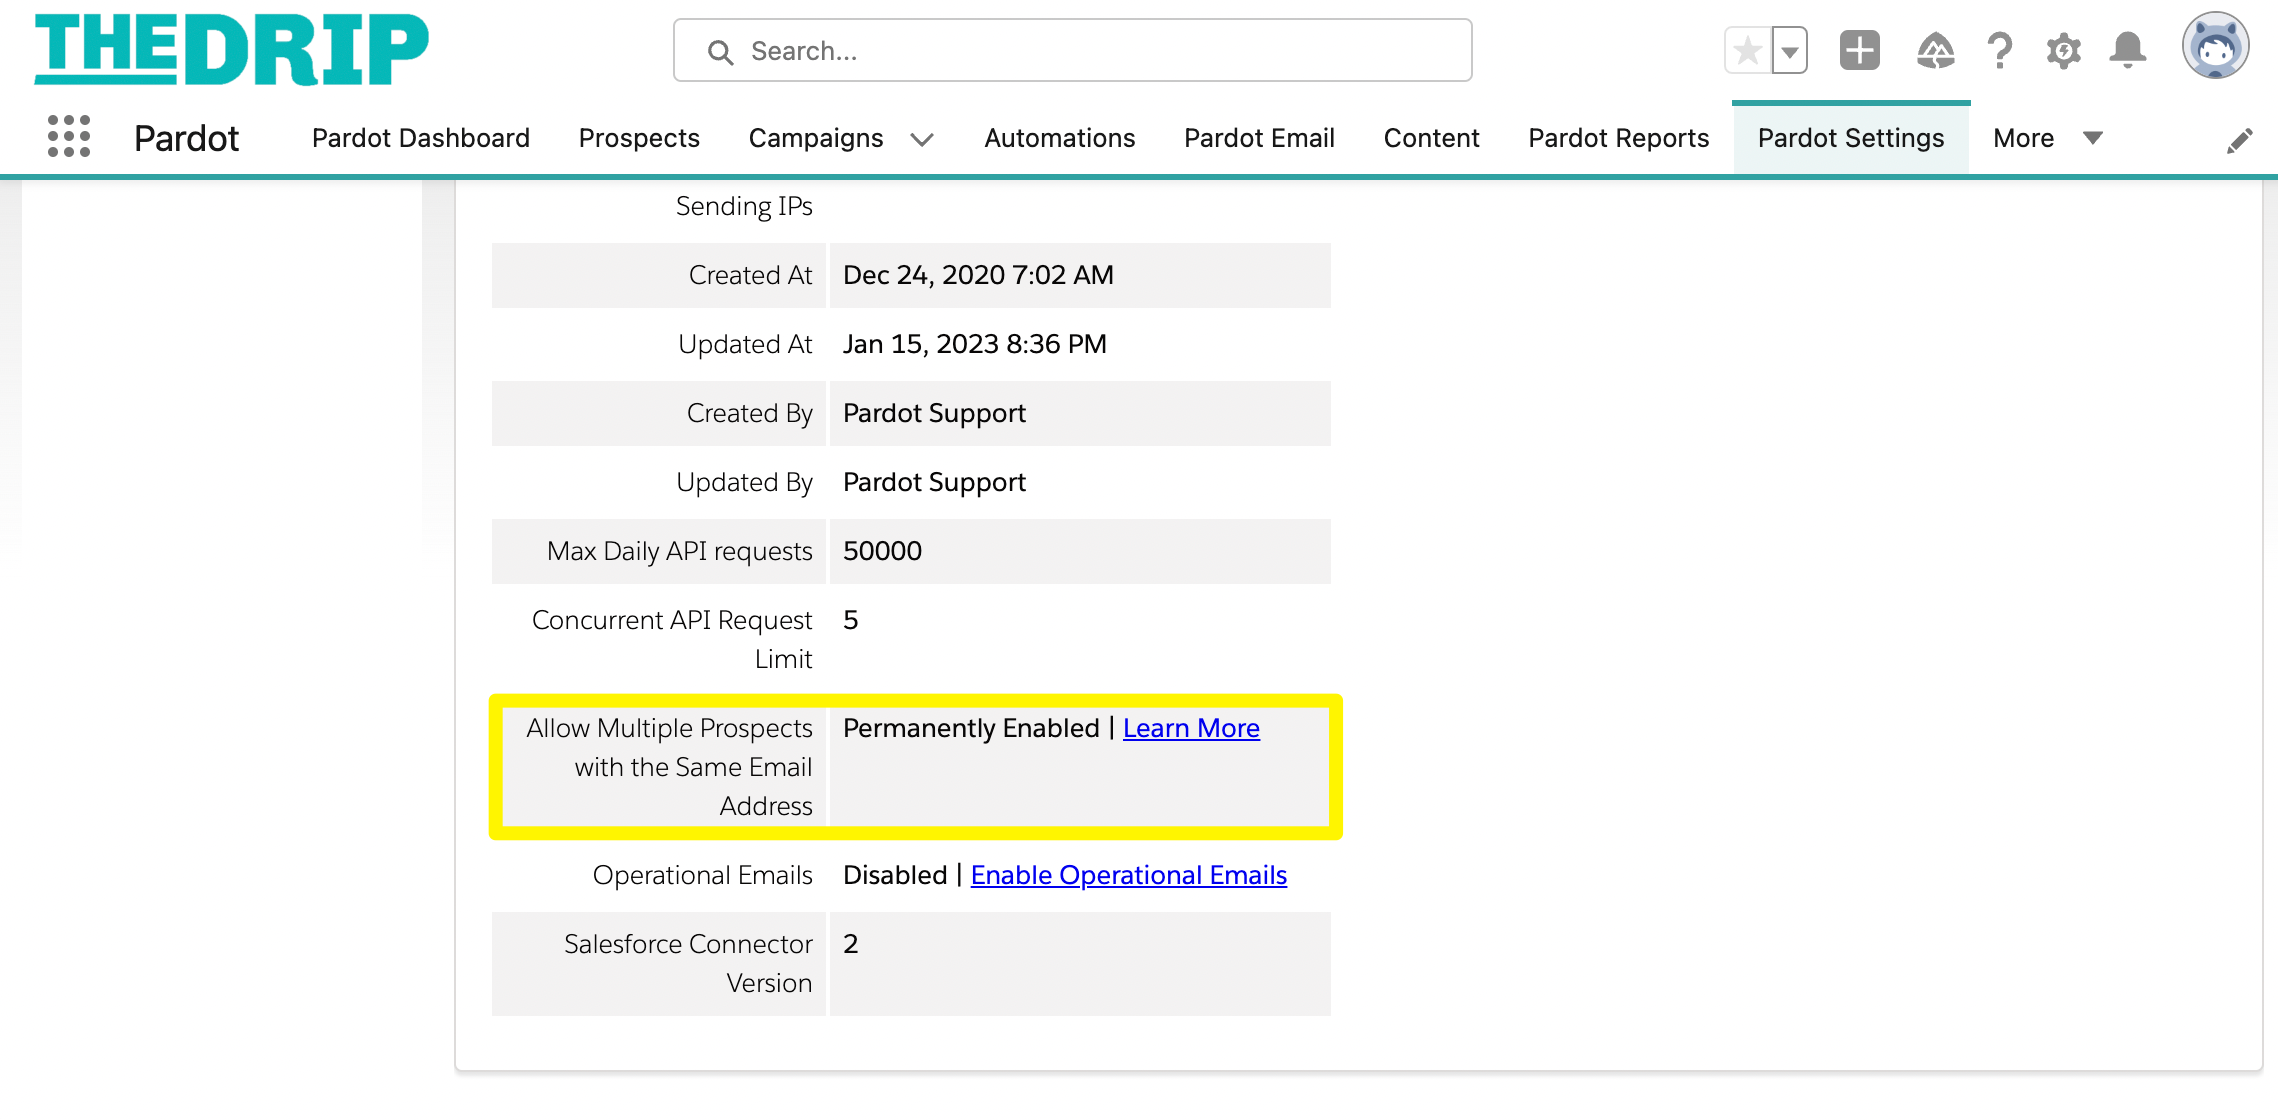Click the Concurrent API Request Limit label
Image resolution: width=2278 pixels, height=1120 pixels.
pyautogui.click(x=672, y=639)
